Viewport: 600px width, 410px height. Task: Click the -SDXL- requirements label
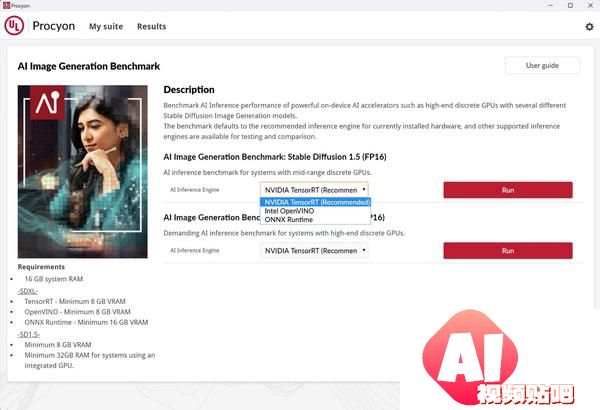(28, 291)
